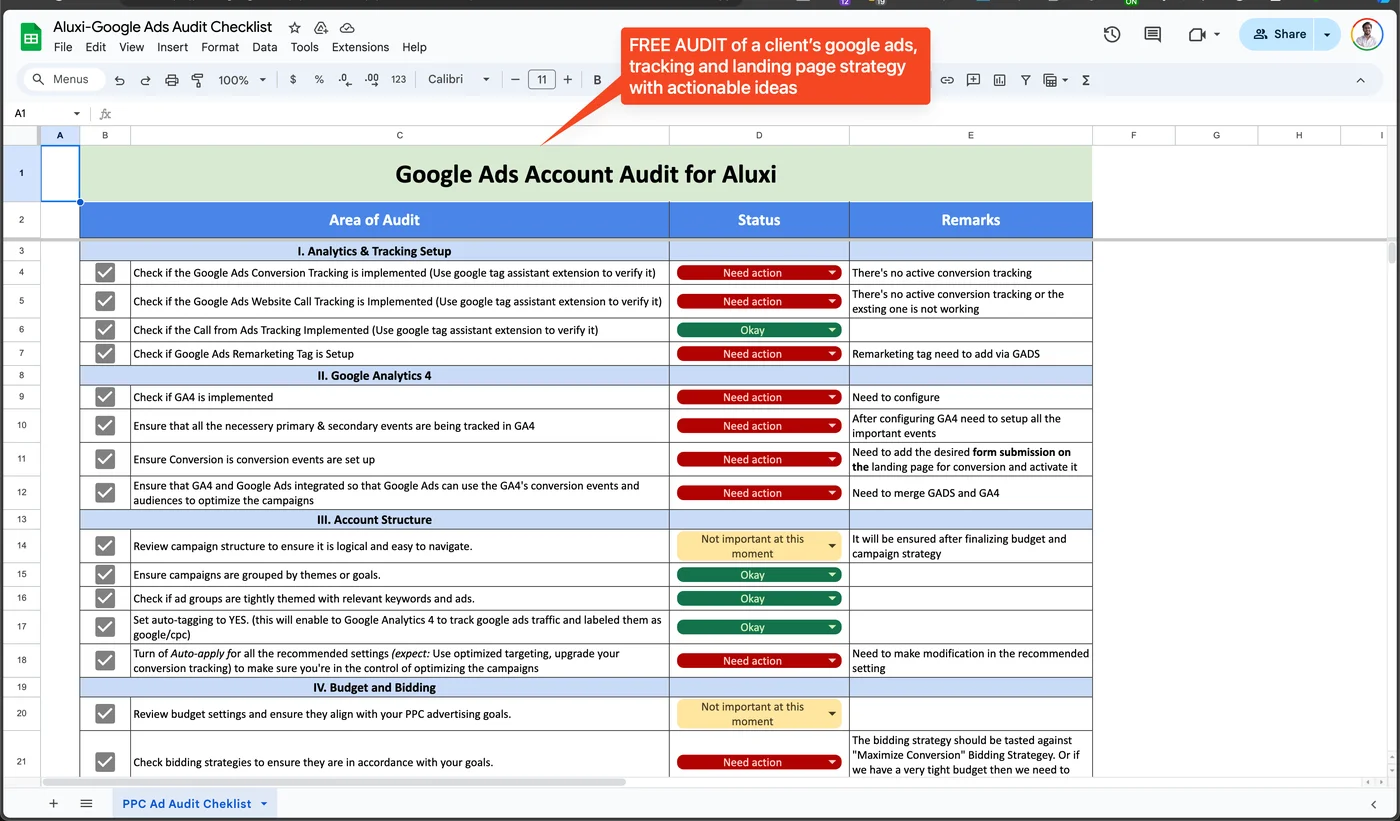Screen dimensions: 1400x821
Task: Tick the checkbox on the budget settings row
Action: (x=104, y=713)
